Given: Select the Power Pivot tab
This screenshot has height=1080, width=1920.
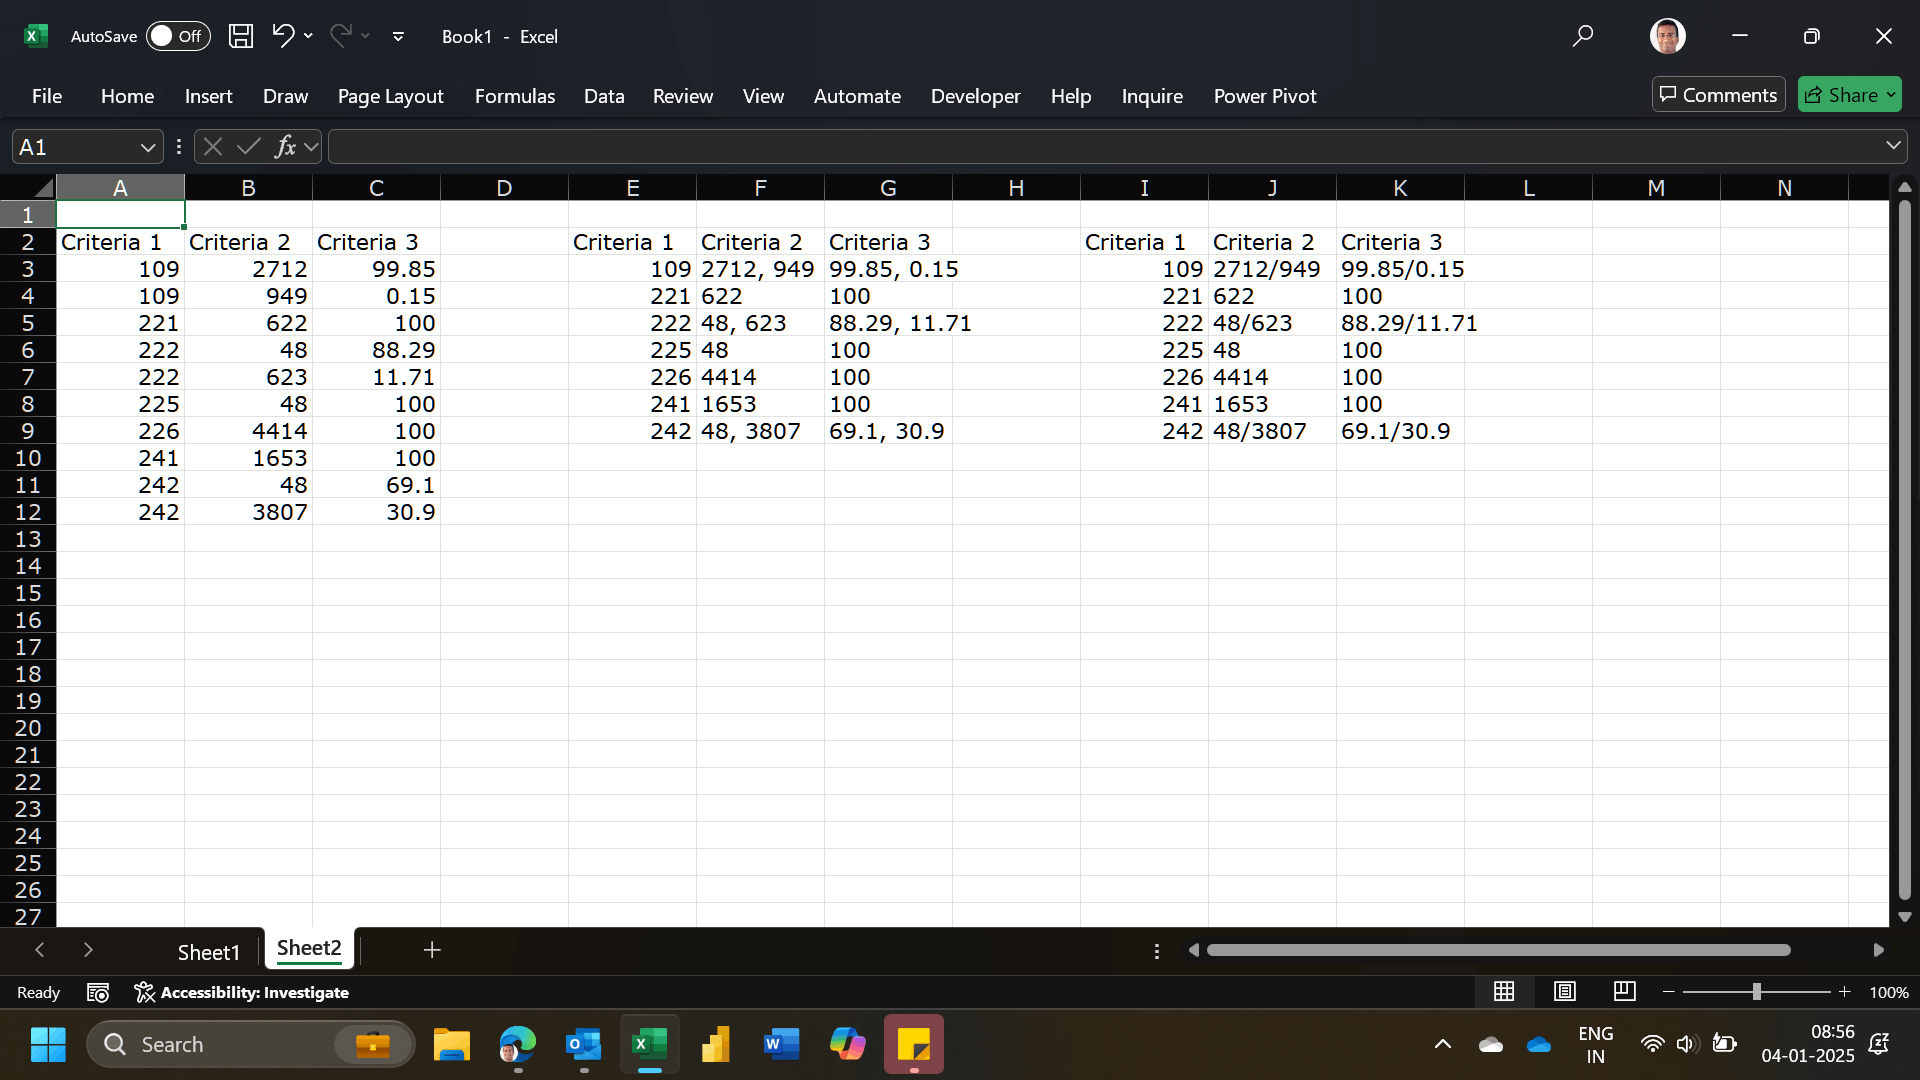Looking at the screenshot, I should click(1265, 96).
